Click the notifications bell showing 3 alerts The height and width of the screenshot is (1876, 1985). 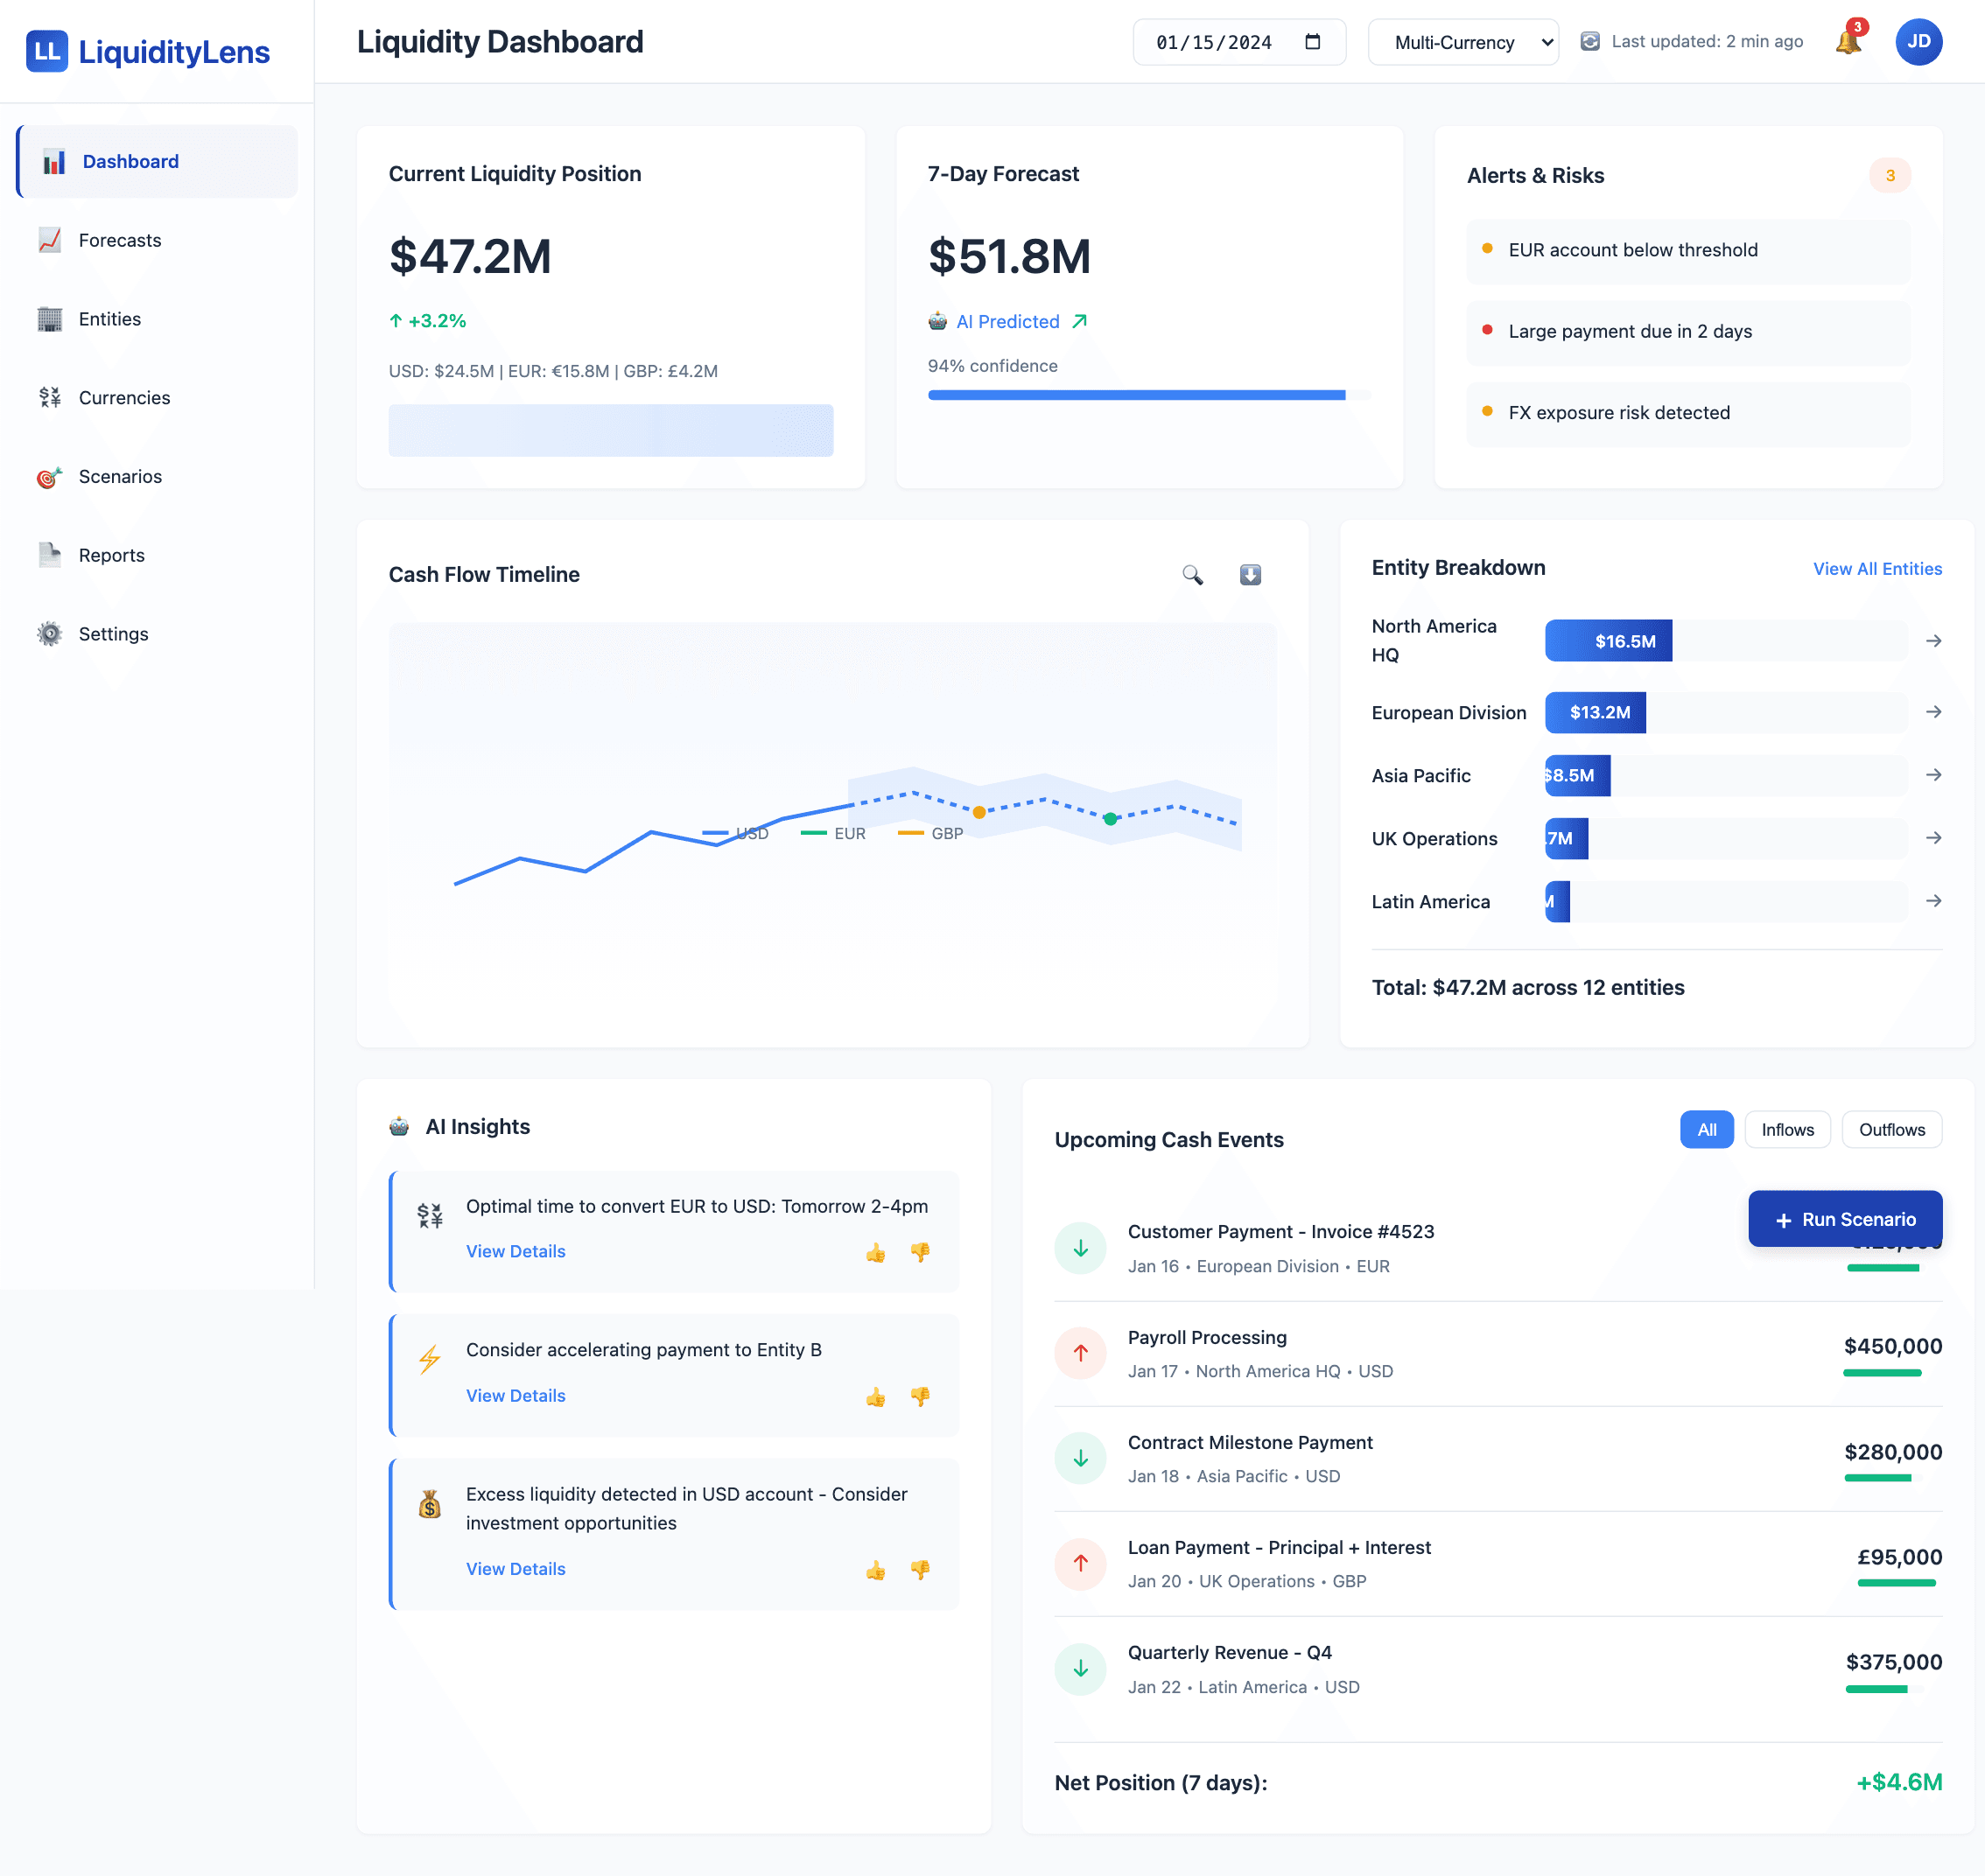tap(1848, 42)
